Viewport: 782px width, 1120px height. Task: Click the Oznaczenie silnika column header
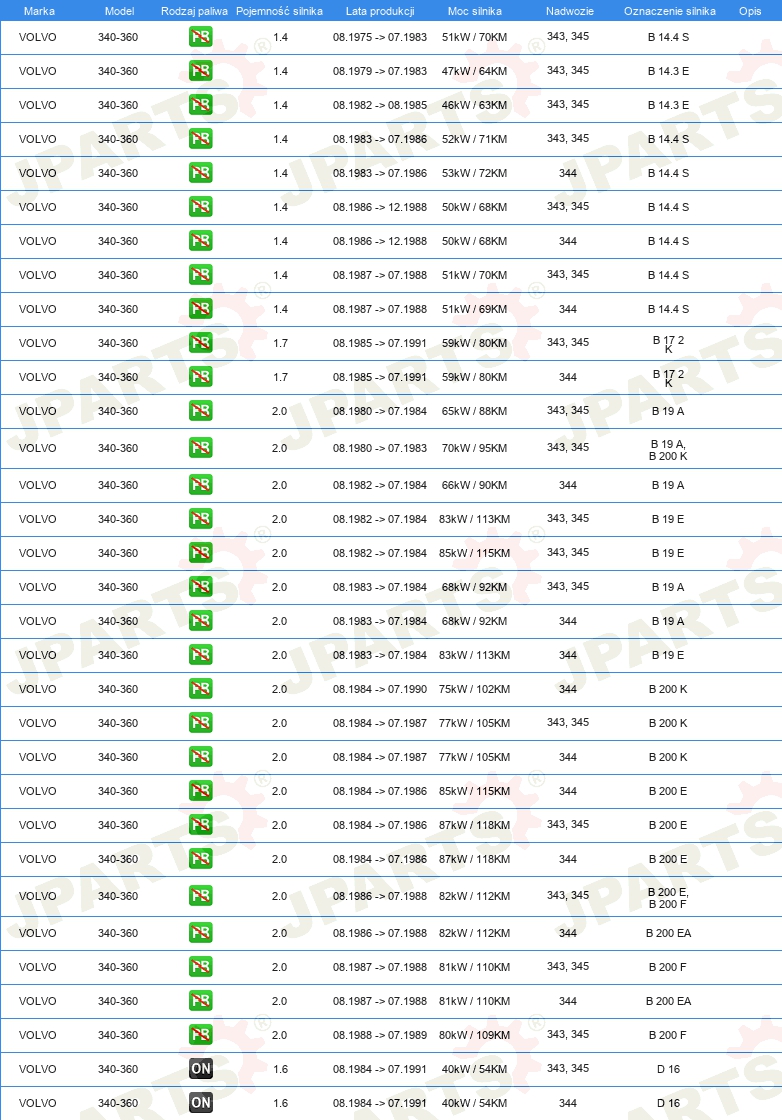670,11
